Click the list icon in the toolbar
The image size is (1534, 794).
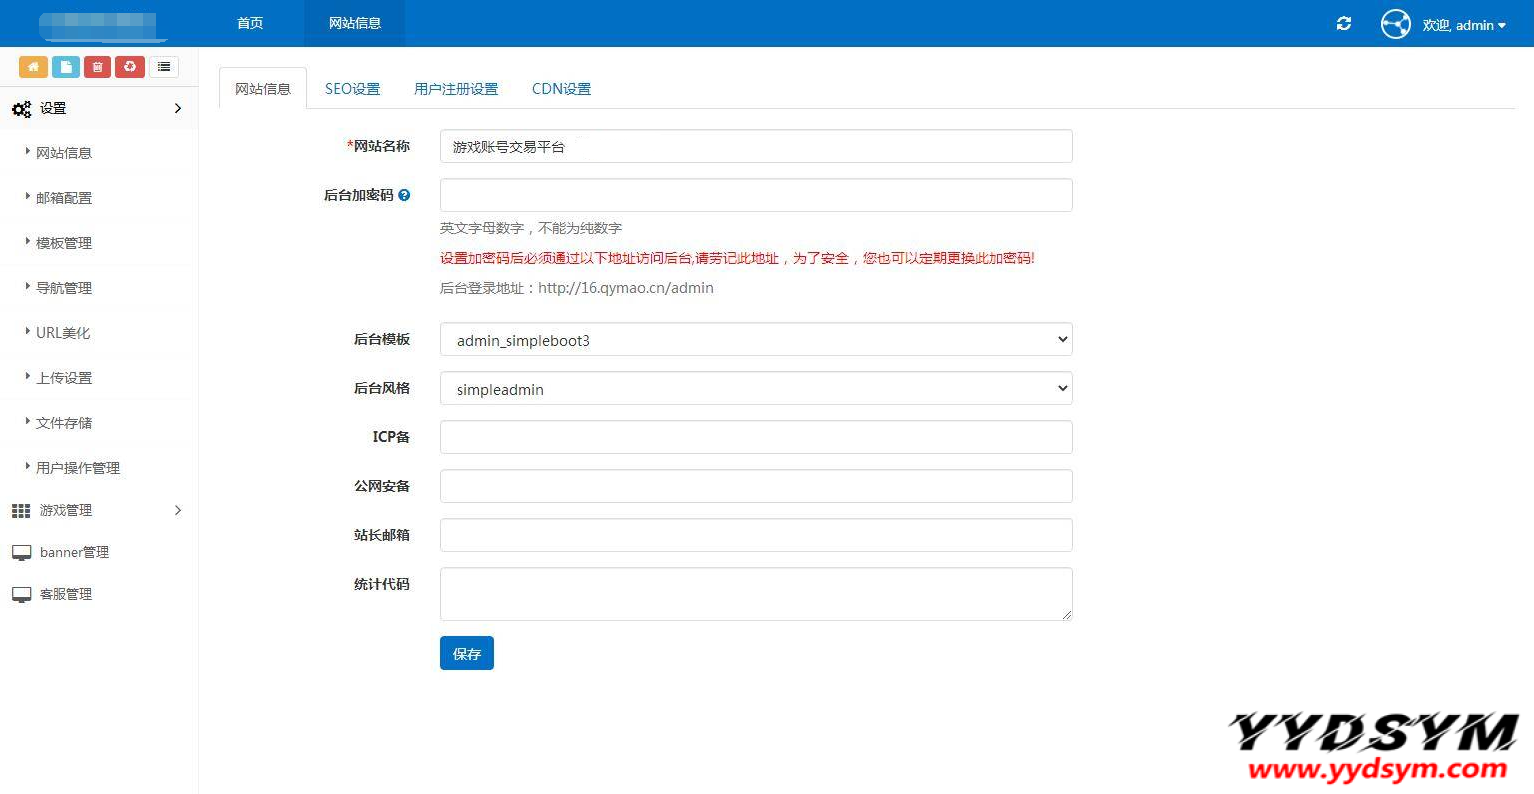163,66
